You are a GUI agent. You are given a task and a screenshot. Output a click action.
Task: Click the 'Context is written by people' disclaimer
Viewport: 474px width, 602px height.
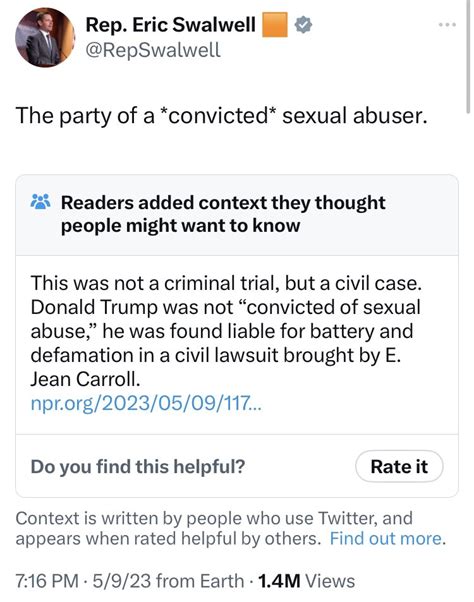click(x=230, y=528)
